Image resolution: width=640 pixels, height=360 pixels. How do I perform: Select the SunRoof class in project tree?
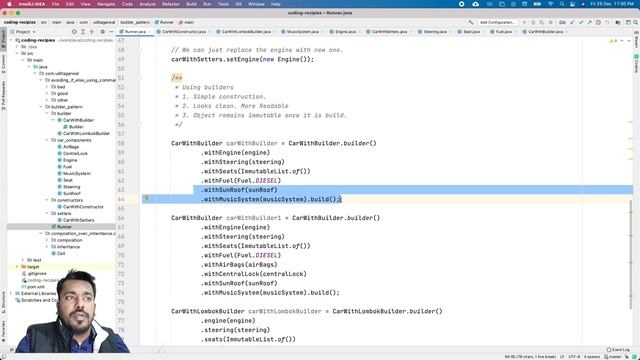click(72, 193)
